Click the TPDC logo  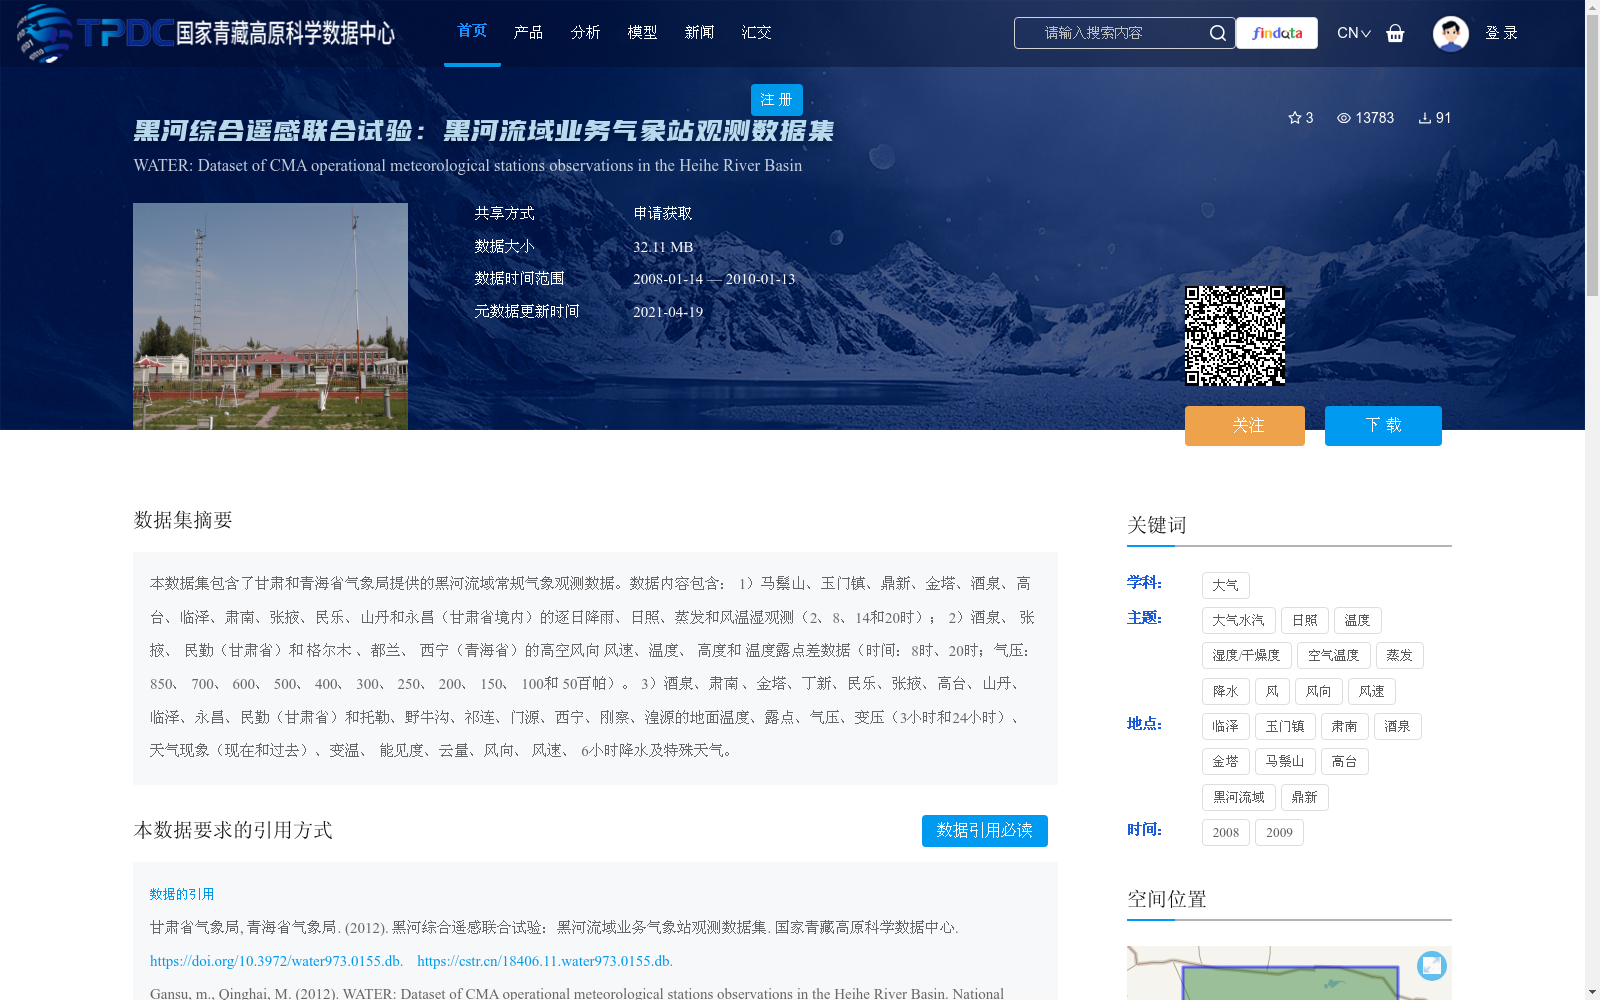tap(205, 33)
